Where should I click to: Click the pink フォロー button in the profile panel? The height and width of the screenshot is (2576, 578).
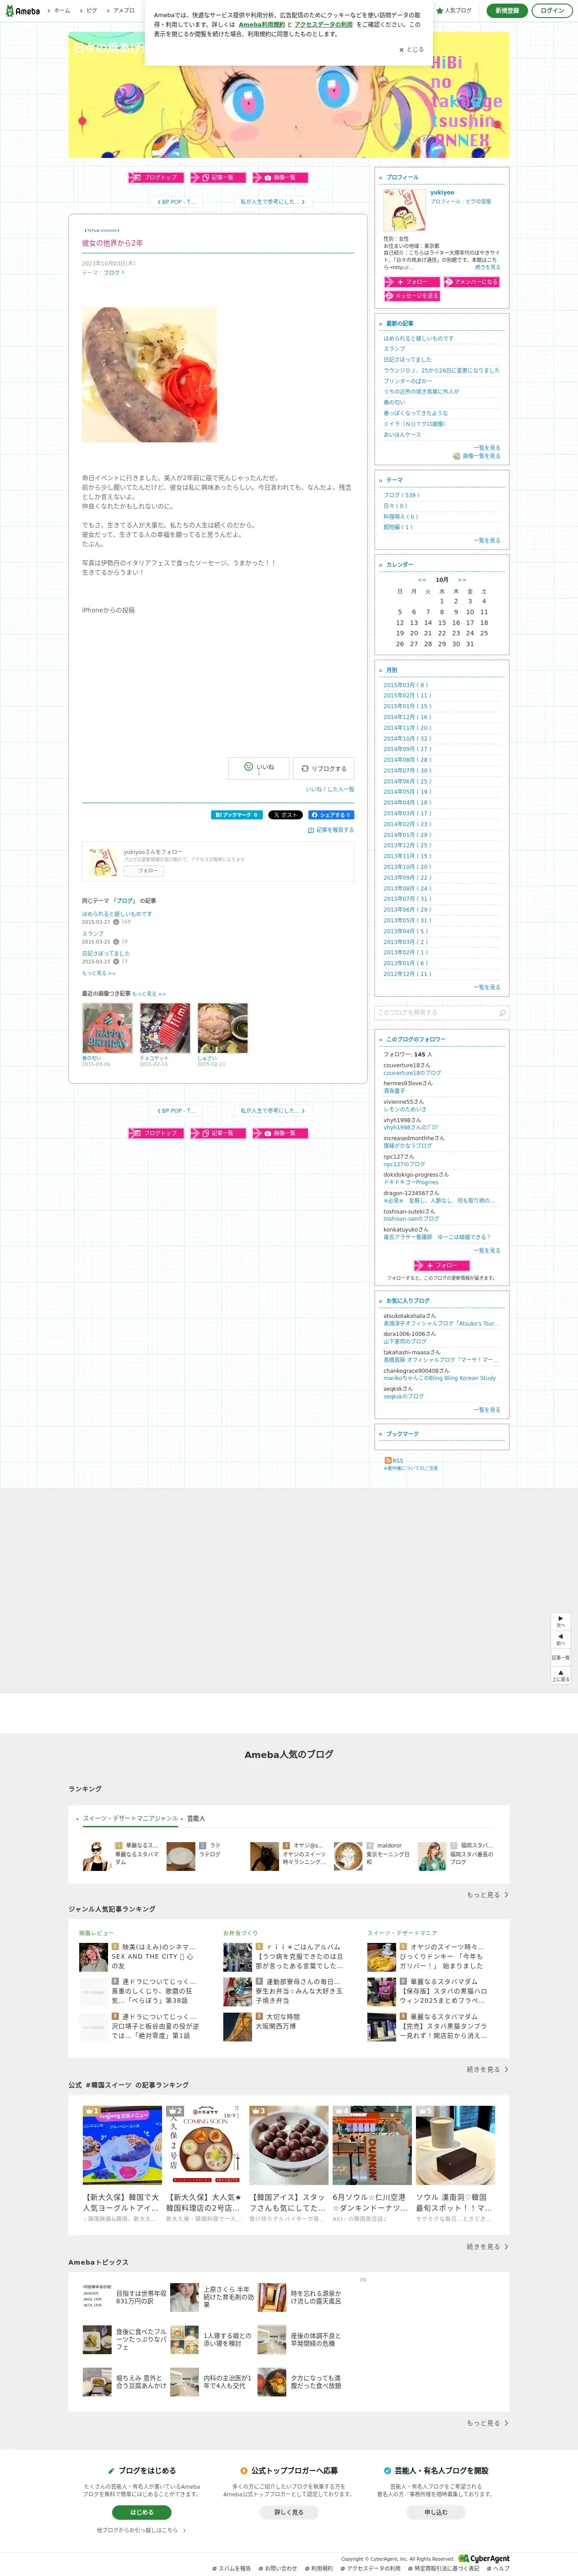tap(411, 282)
